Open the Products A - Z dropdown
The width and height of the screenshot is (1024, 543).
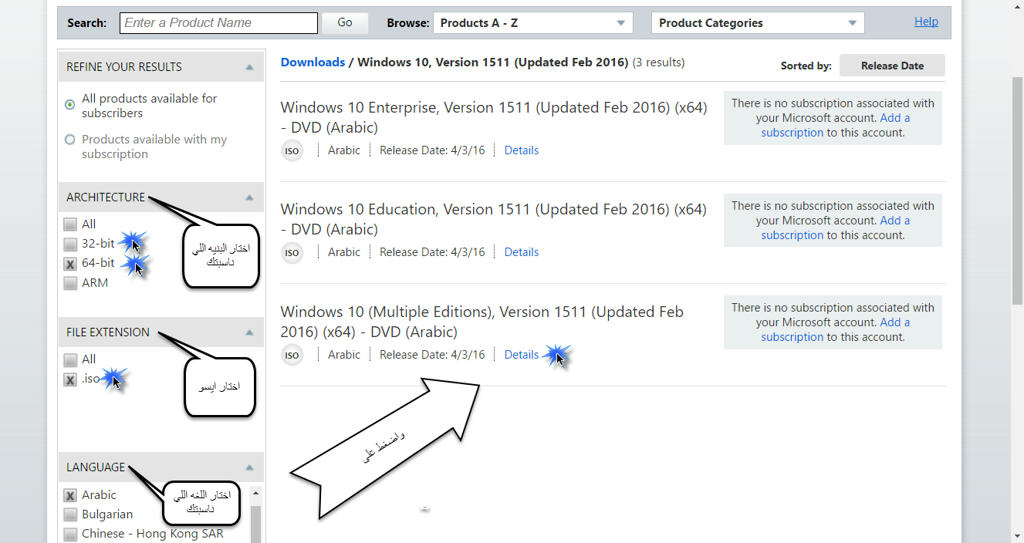[533, 23]
